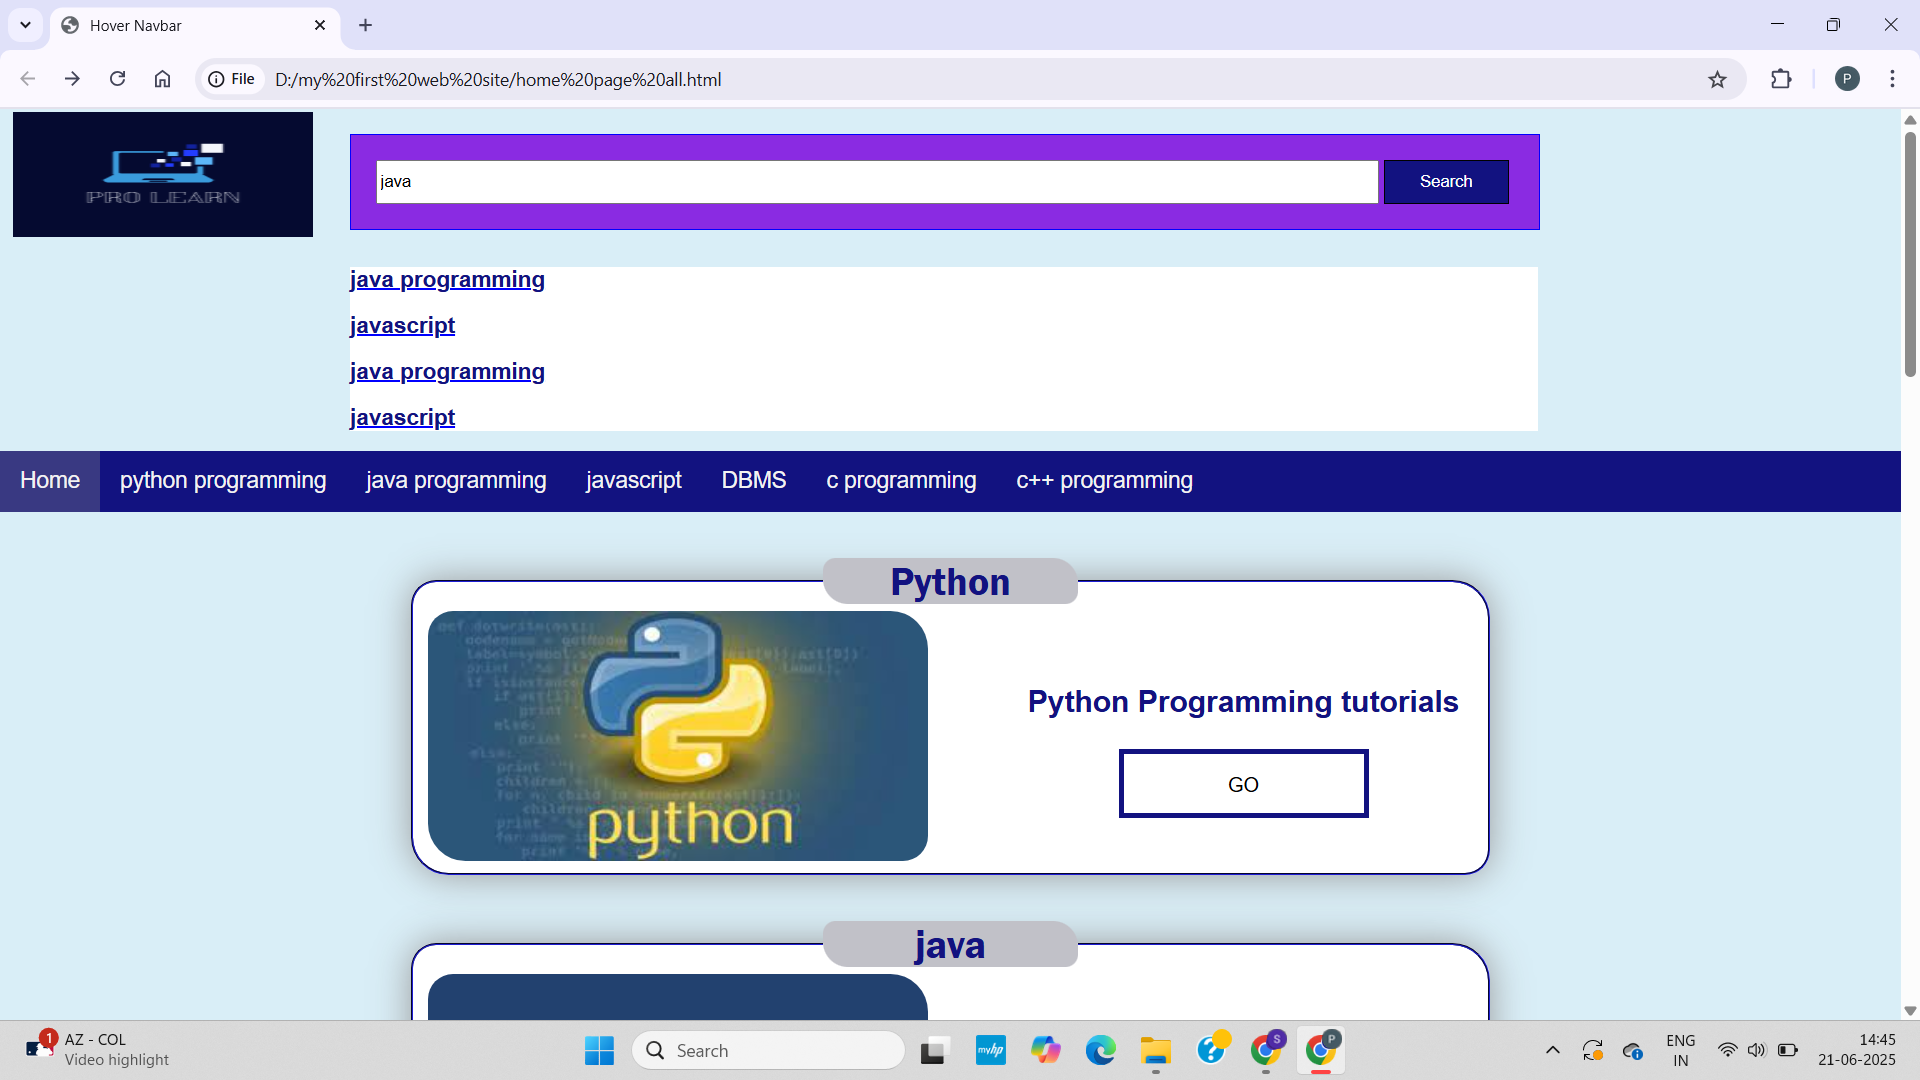Click GO button on Python card
Viewport: 1920px width, 1080px height.
[1243, 784]
